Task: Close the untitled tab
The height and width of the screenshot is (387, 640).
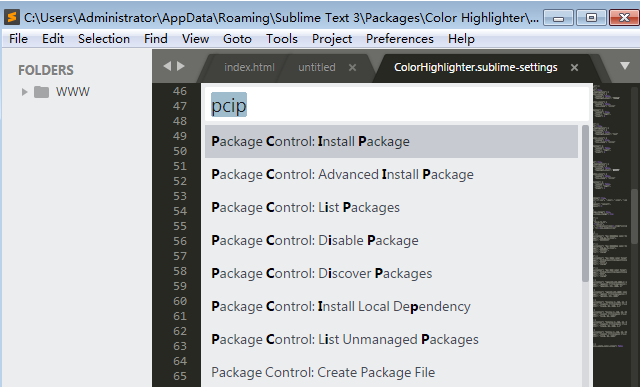Action: point(352,68)
